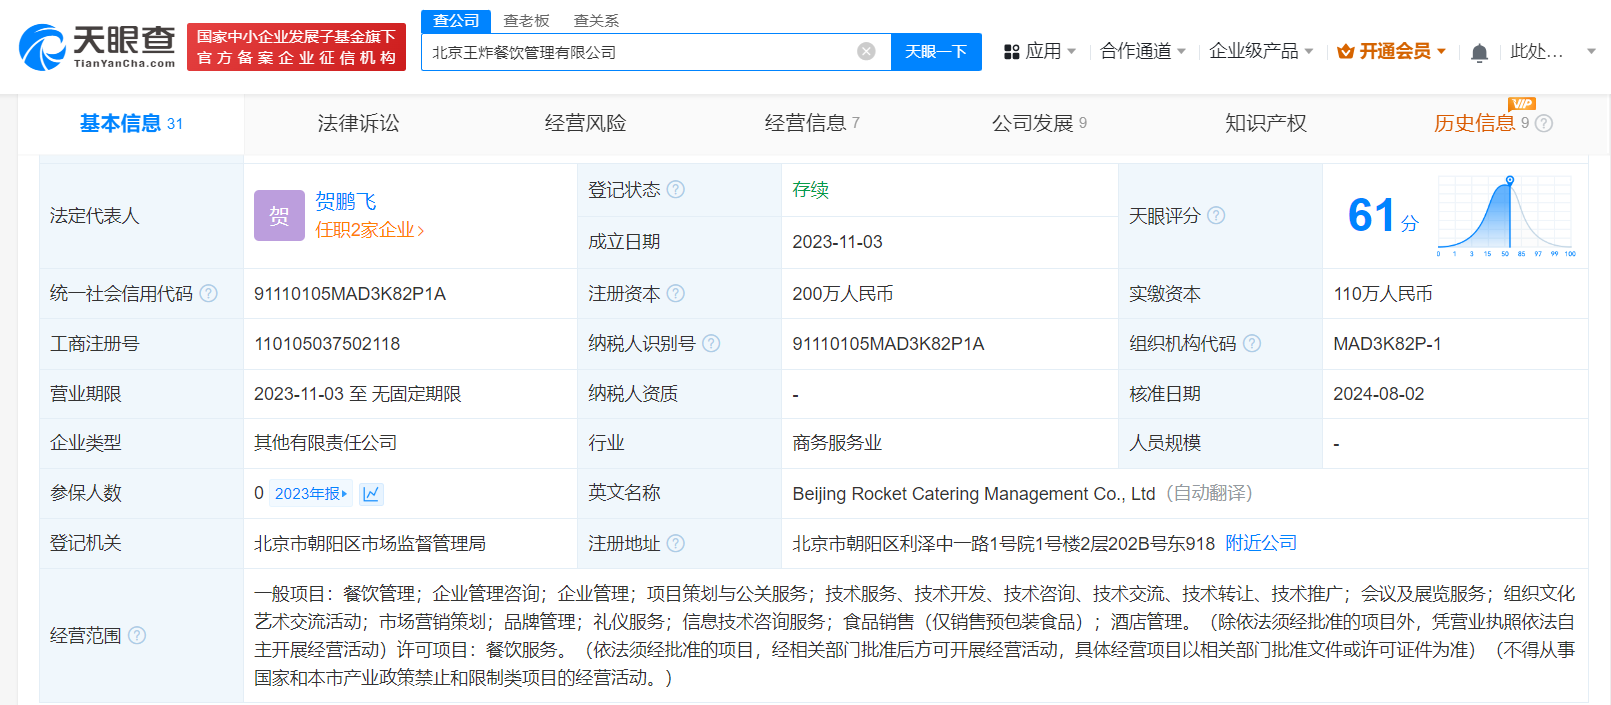Click the 贺 avatar thumbnail
This screenshot has height=705, width=1611.
[x=279, y=216]
